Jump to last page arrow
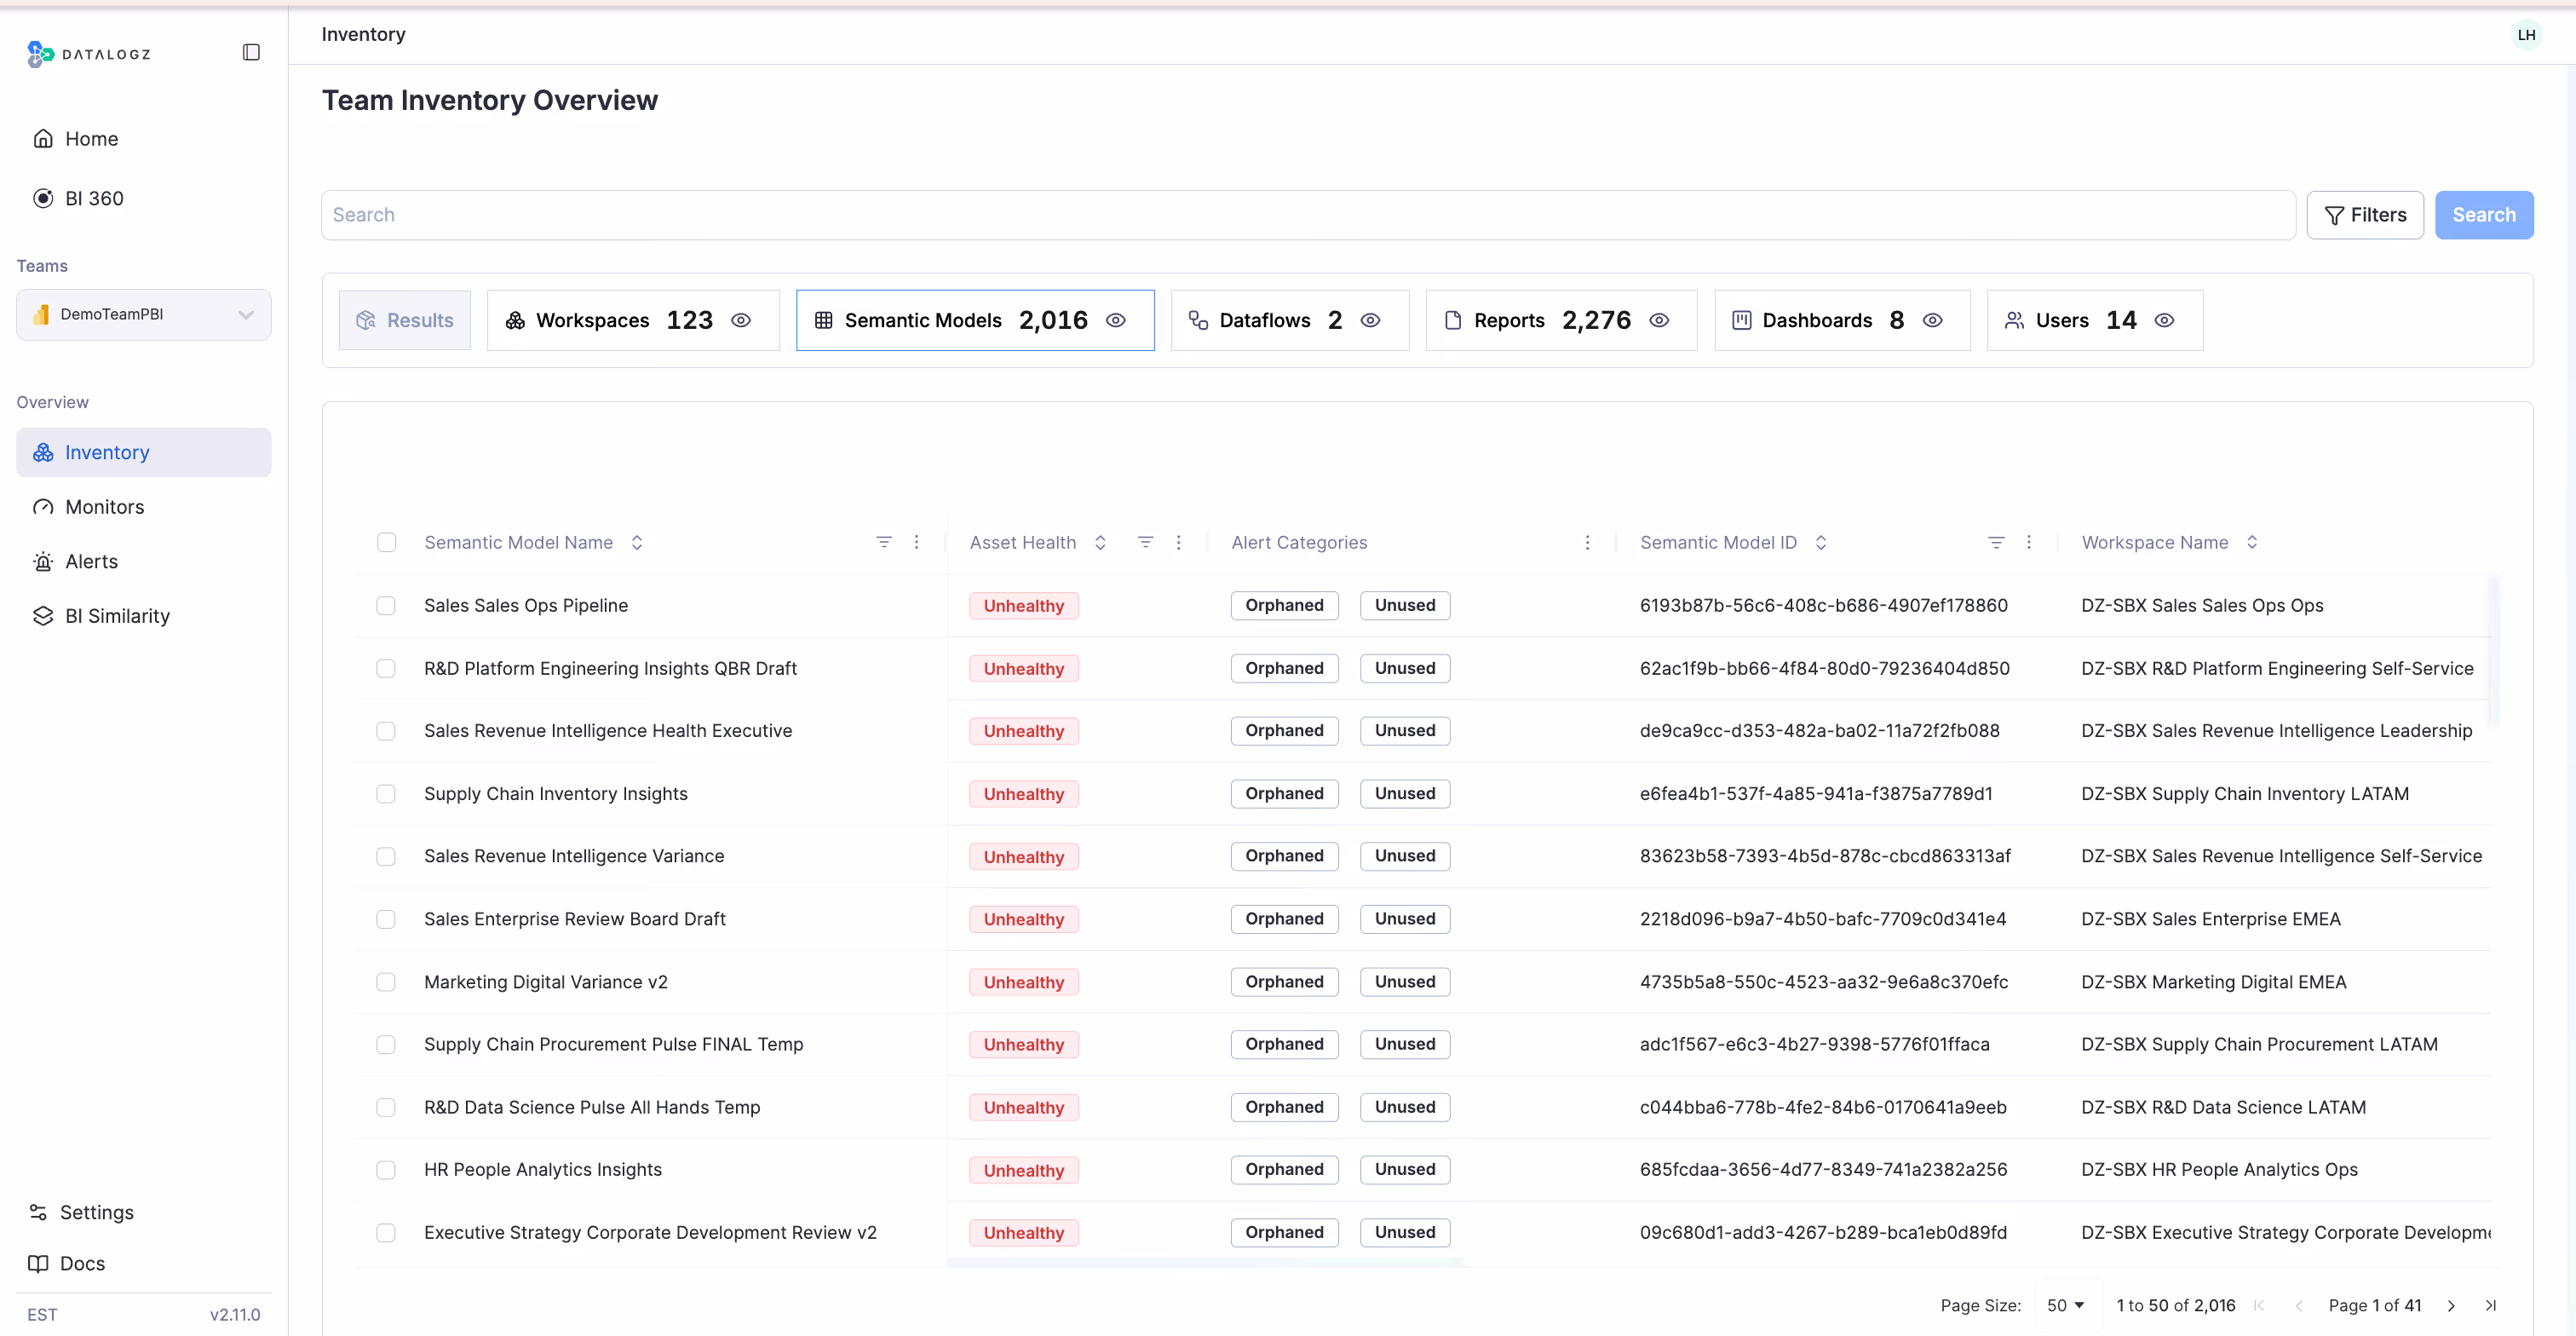 coord(2490,1305)
